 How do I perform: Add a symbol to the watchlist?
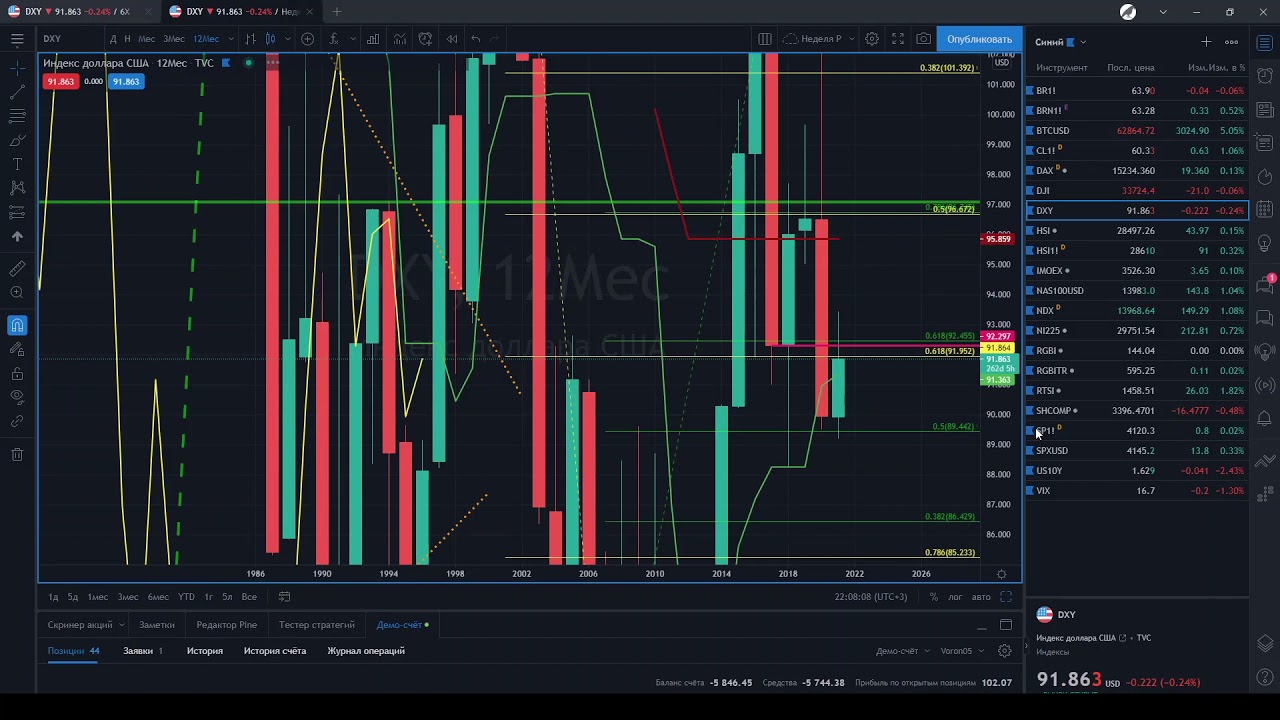(x=1206, y=42)
